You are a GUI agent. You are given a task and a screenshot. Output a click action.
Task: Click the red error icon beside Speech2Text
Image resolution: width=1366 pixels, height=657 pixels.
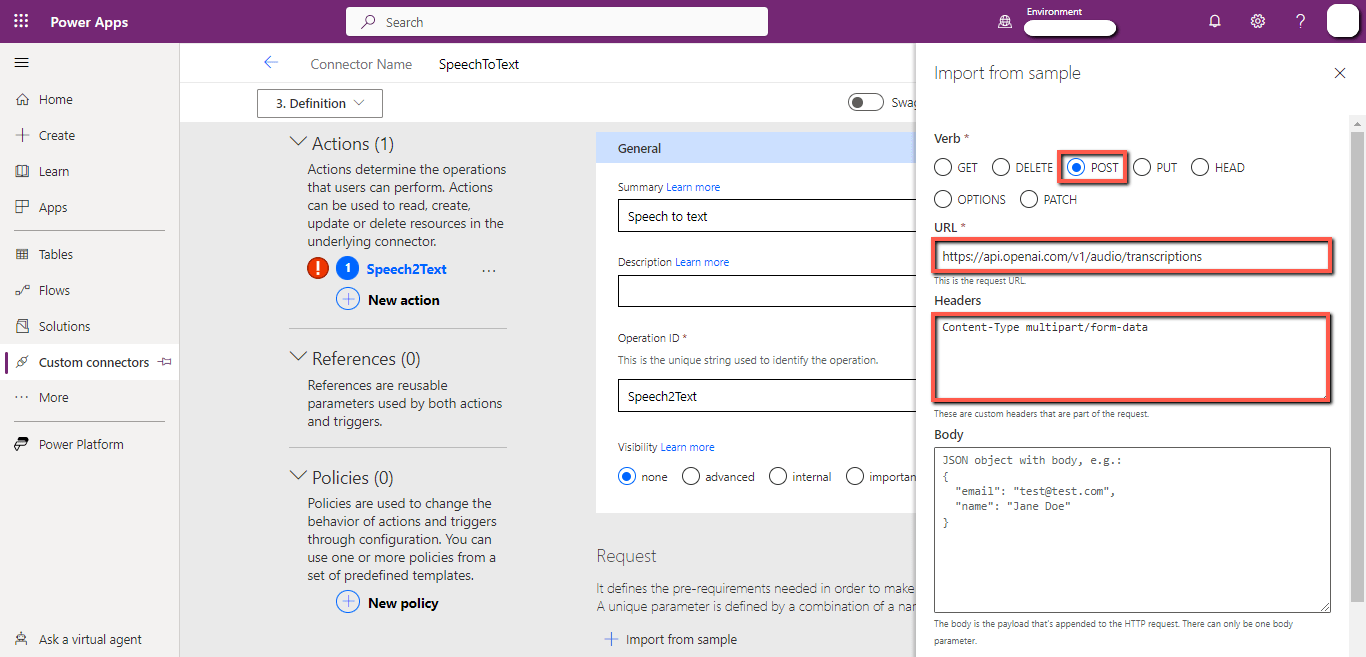tap(318, 268)
